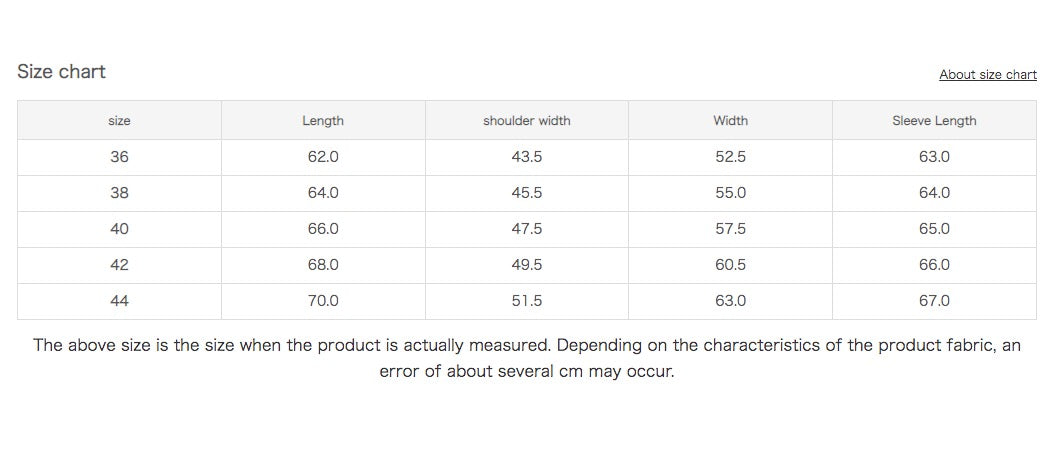Screen dimensions: 1049x450
Task: Open the About size chart link
Action: [x=987, y=75]
